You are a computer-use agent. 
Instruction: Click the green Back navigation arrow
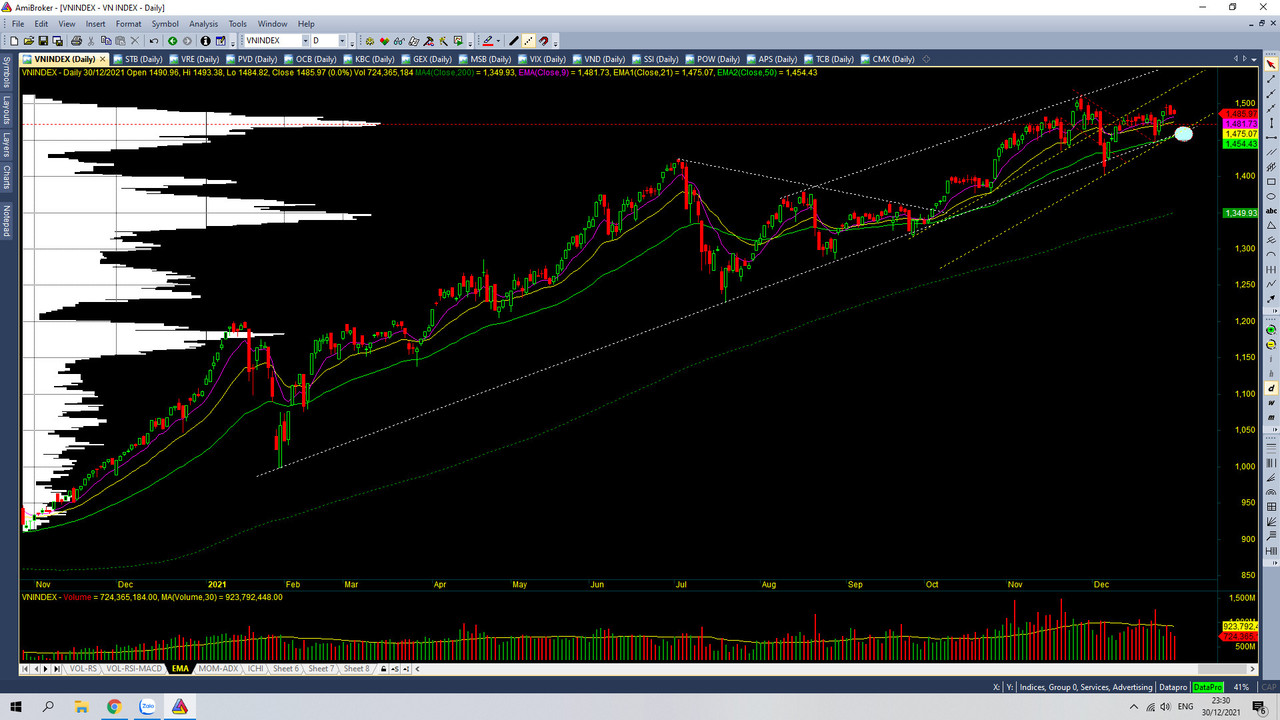(172, 41)
